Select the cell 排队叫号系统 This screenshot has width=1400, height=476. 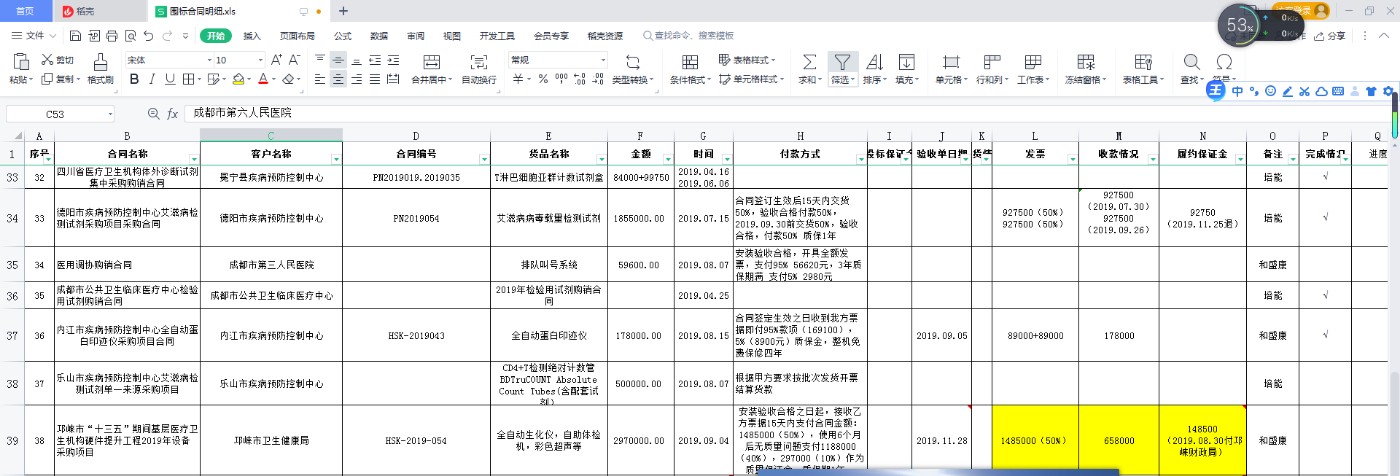tap(549, 265)
